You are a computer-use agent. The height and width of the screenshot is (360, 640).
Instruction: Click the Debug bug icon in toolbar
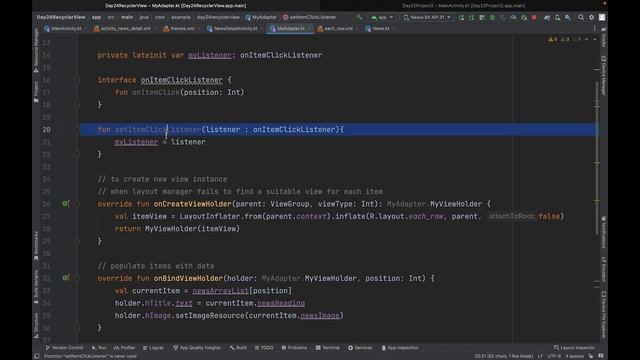pyautogui.click(x=492, y=18)
